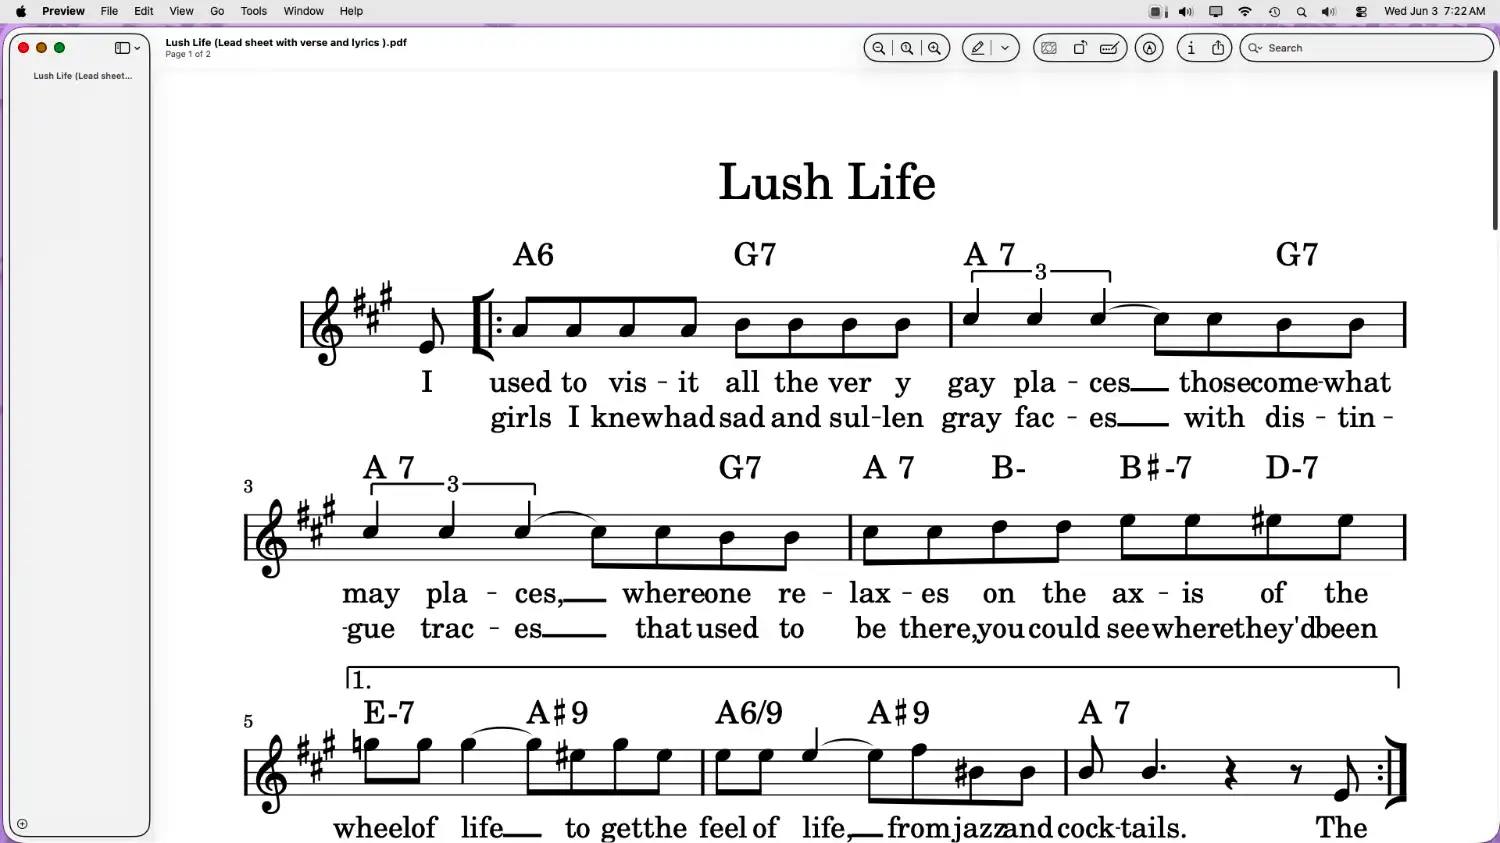The width and height of the screenshot is (1500, 843).
Task: Click the 'D-7' chord symbol
Action: tap(1291, 467)
